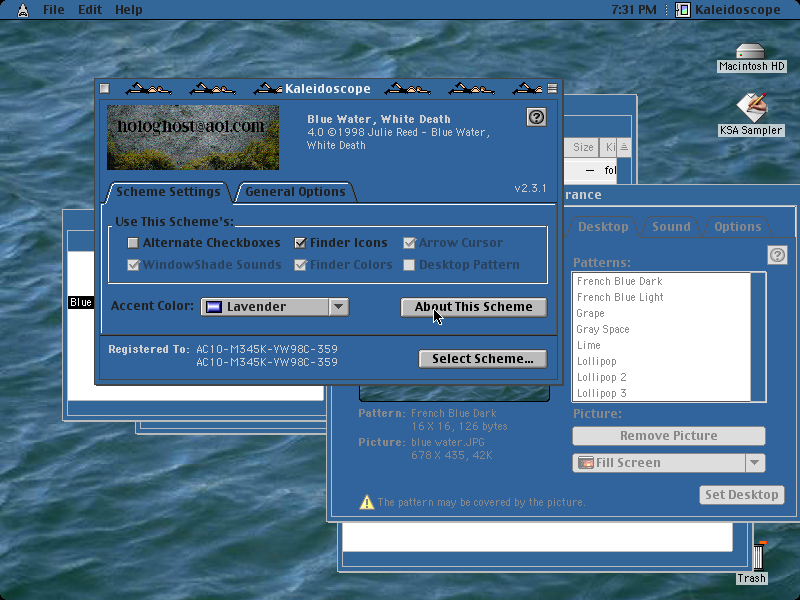Open the Accent Color Lavender dropdown

[x=275, y=307]
